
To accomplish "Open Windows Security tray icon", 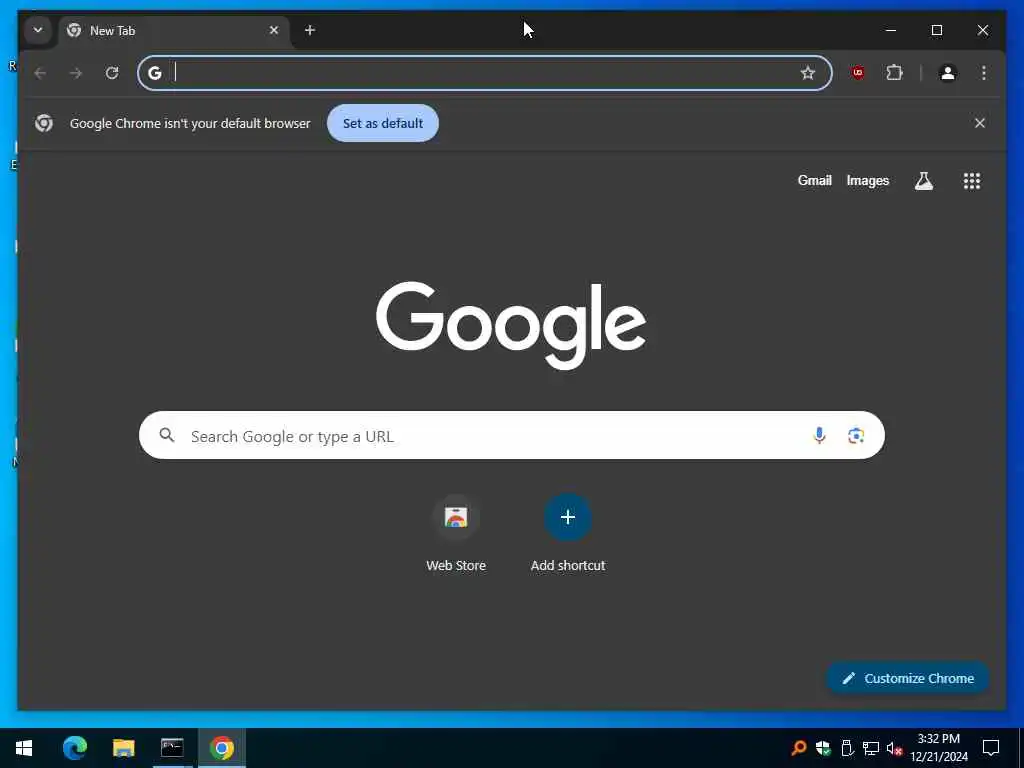I will 823,748.
